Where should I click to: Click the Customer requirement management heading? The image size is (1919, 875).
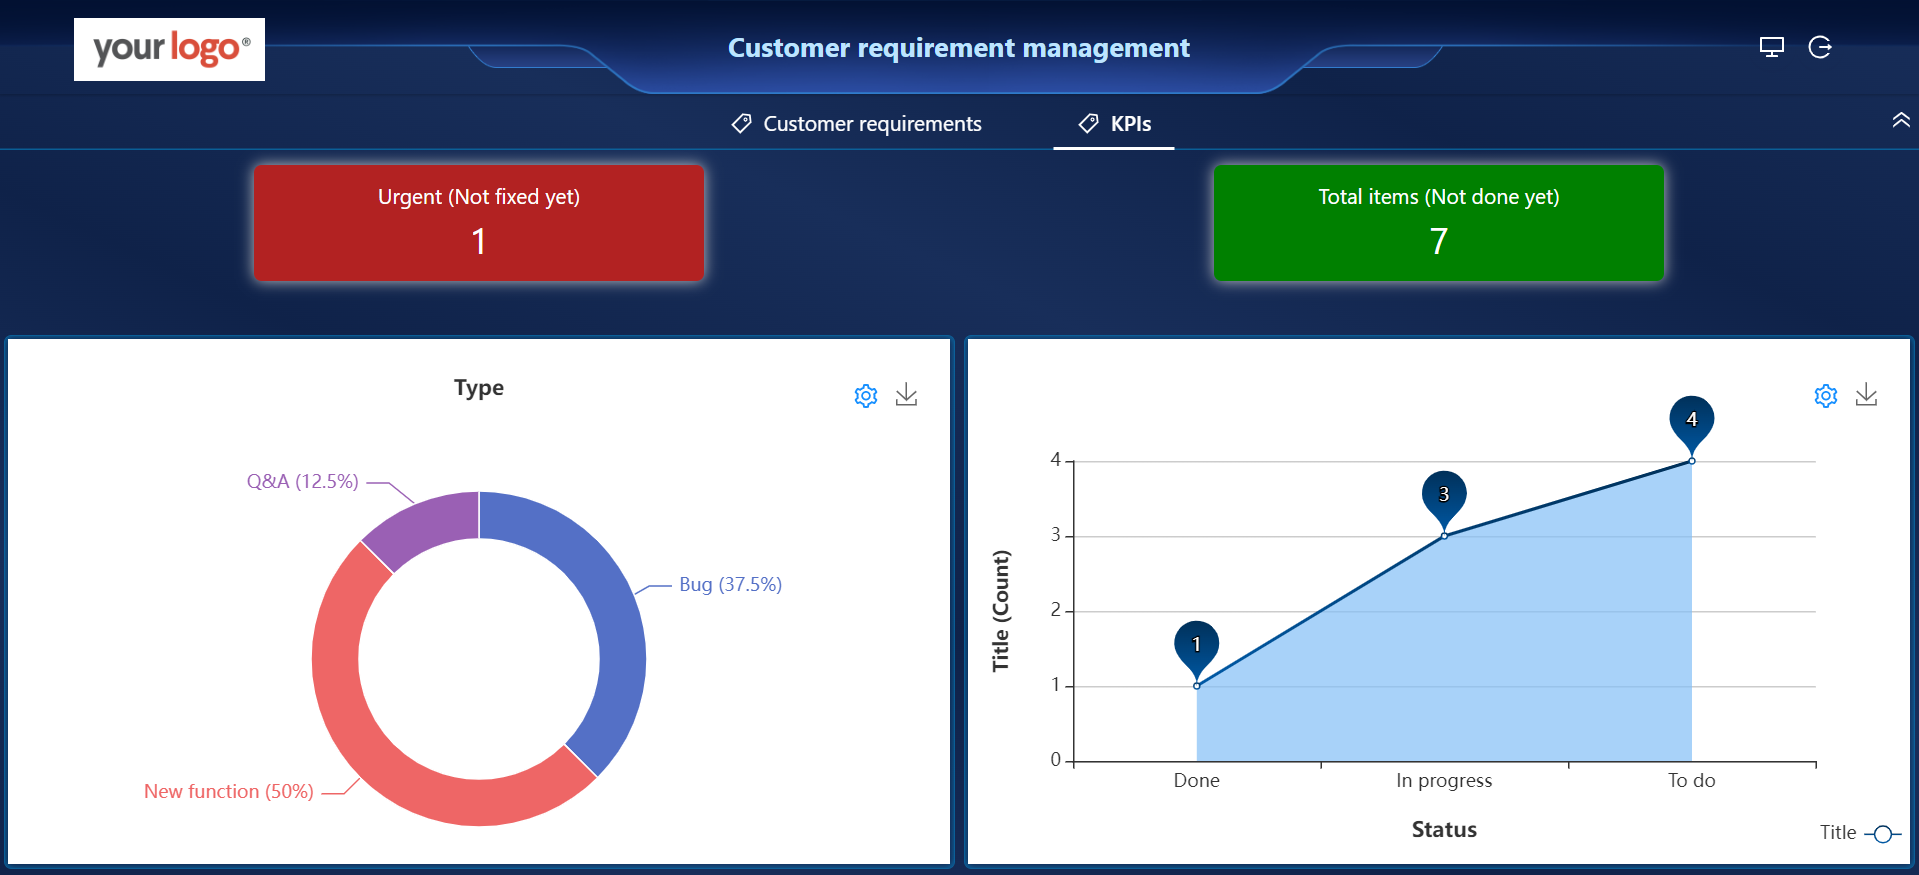tap(959, 48)
